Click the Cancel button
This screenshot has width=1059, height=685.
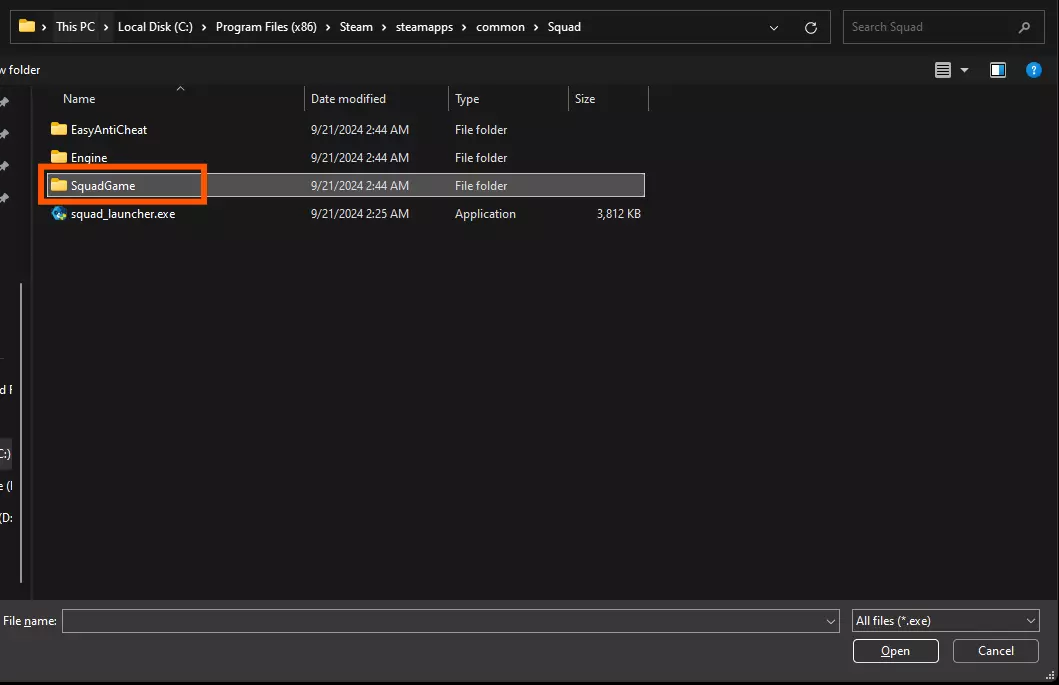996,651
